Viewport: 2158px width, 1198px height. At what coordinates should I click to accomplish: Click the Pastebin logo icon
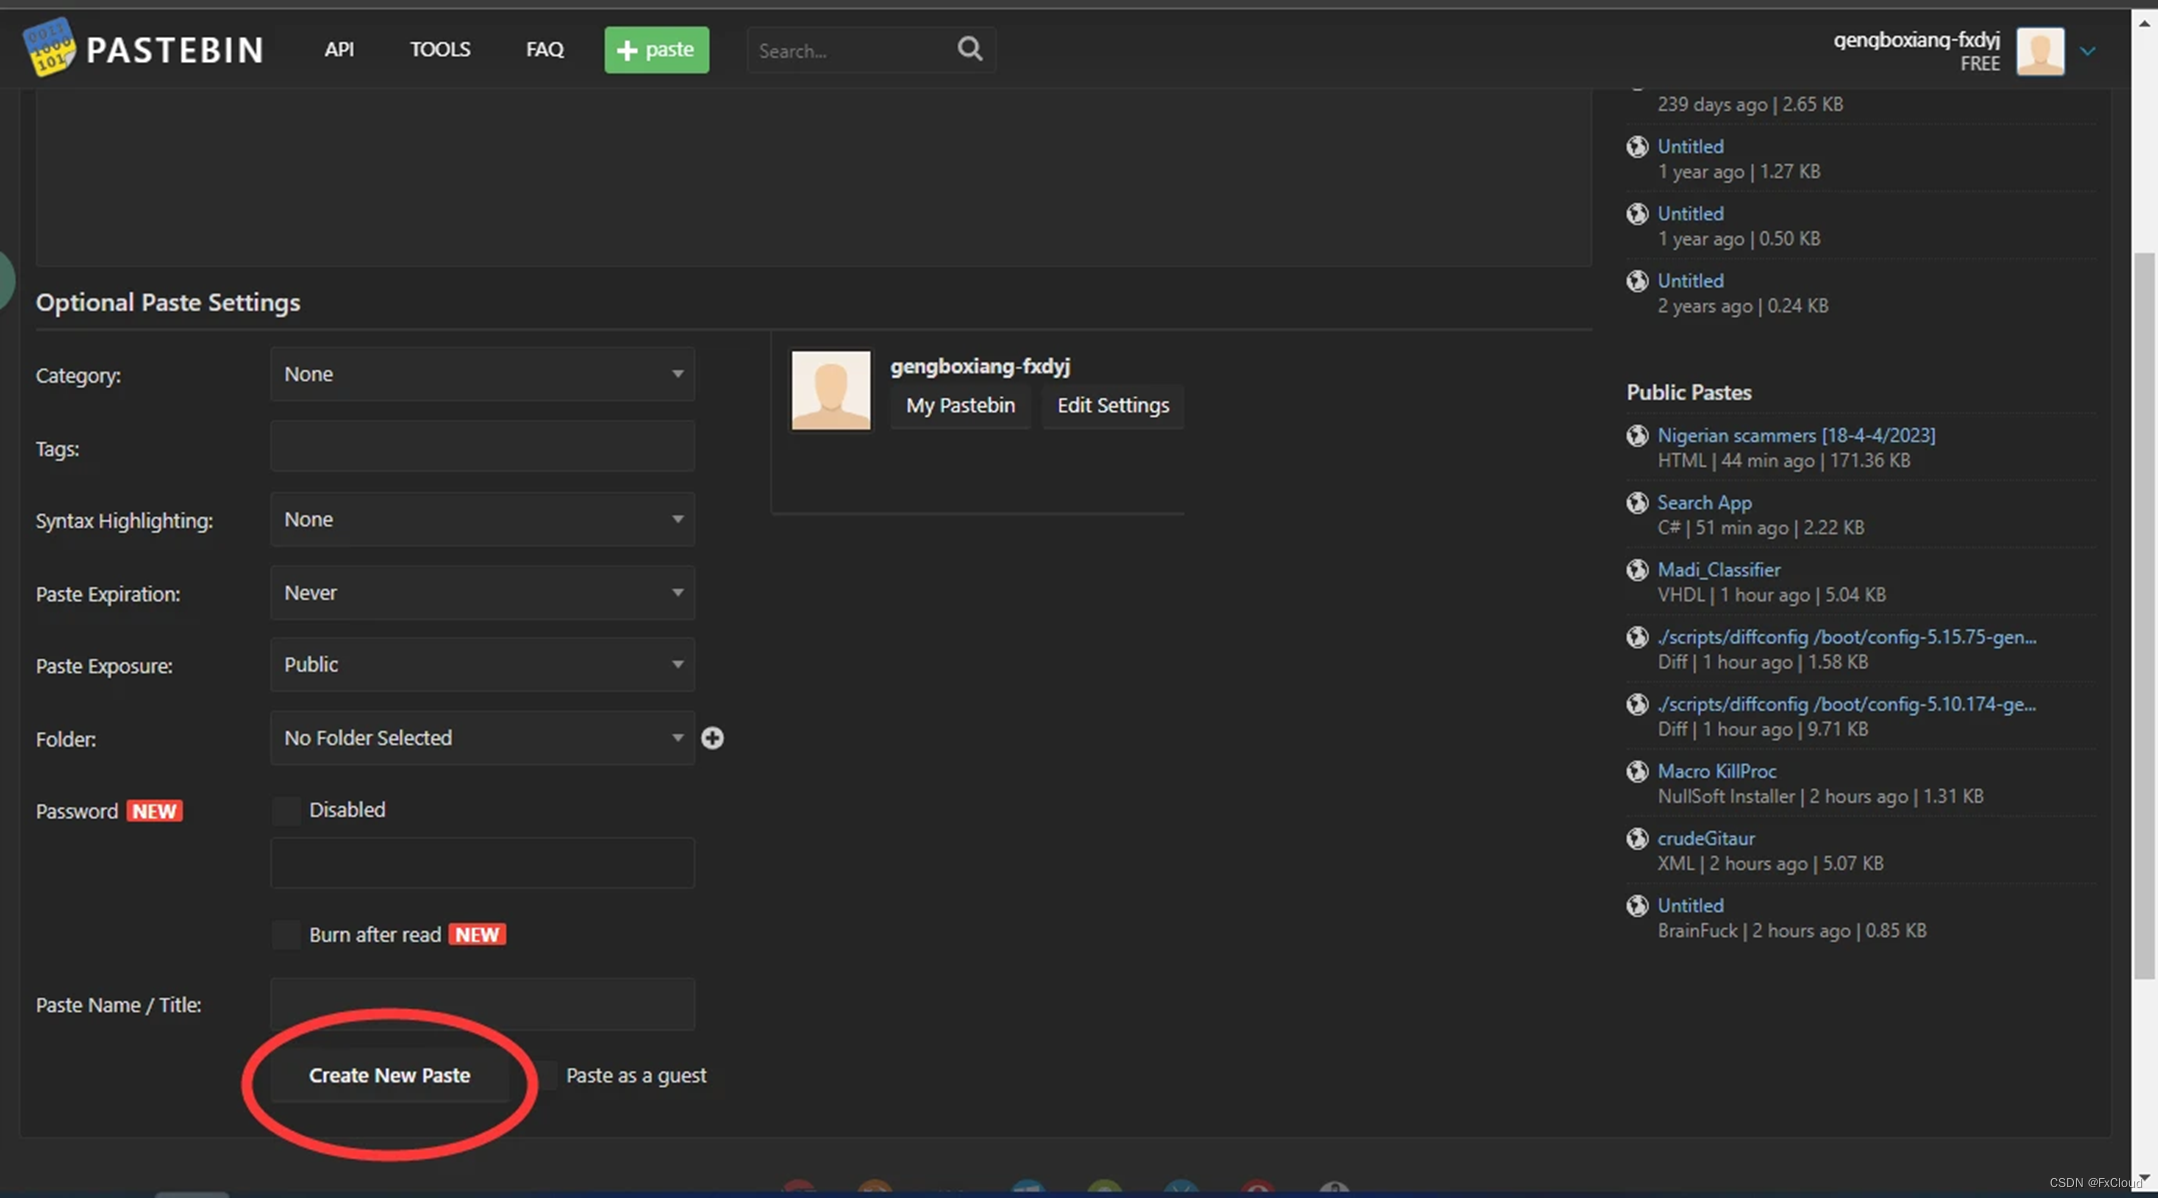tap(48, 47)
